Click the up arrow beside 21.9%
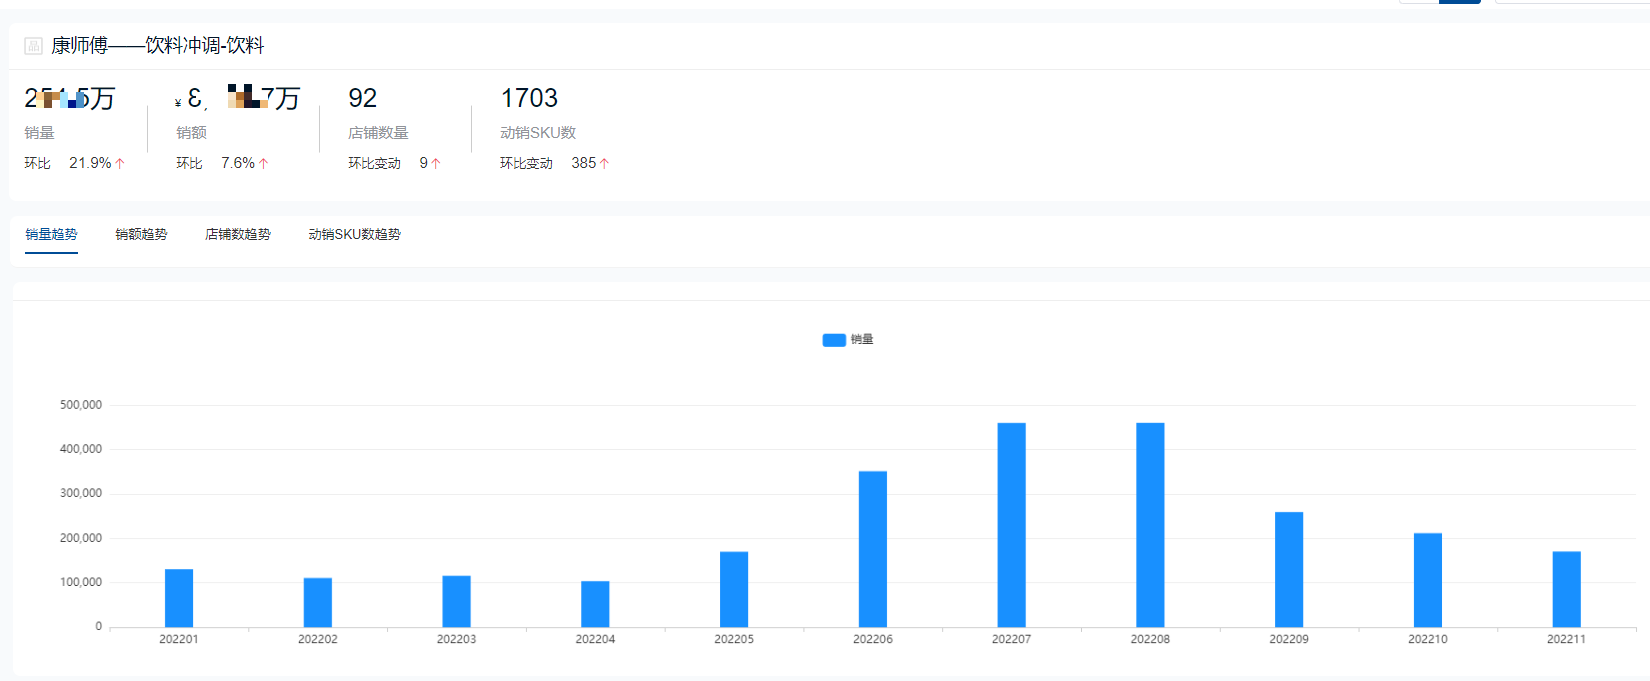1650x681 pixels. [120, 163]
